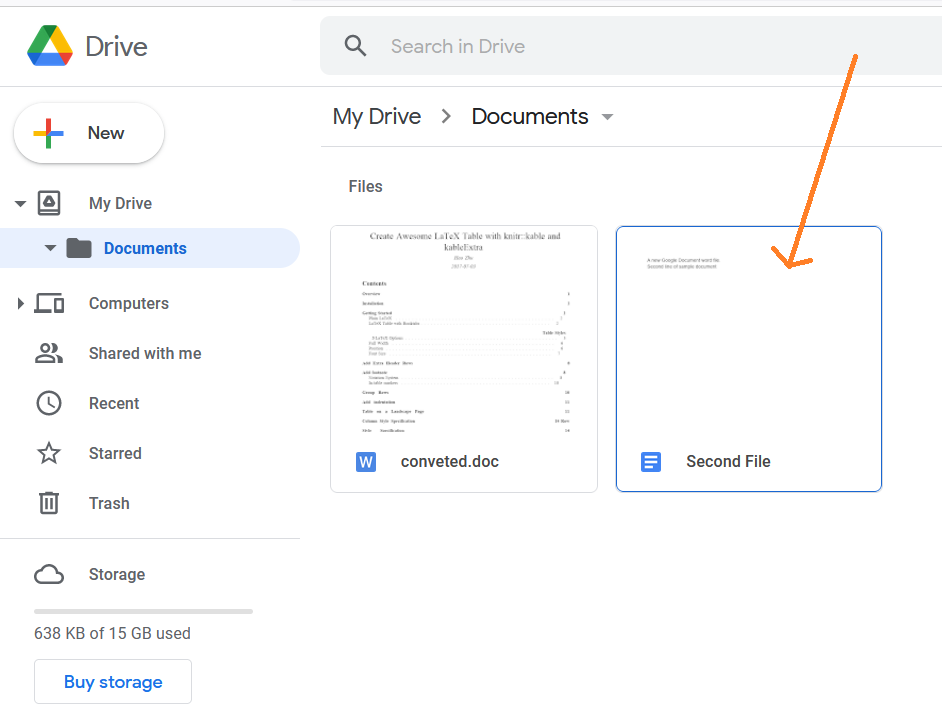Collapse the Documents folder arrow in sidebar

pyautogui.click(x=50, y=249)
